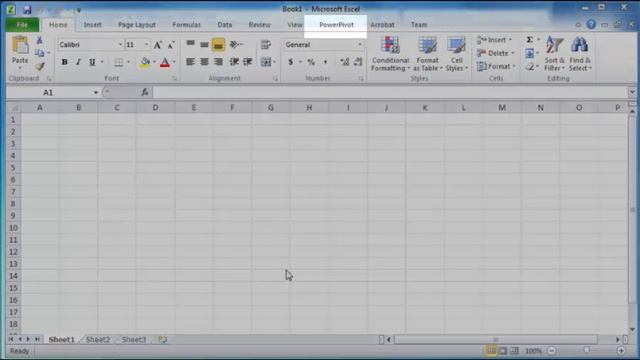
Task: Align text left
Action: click(190, 62)
